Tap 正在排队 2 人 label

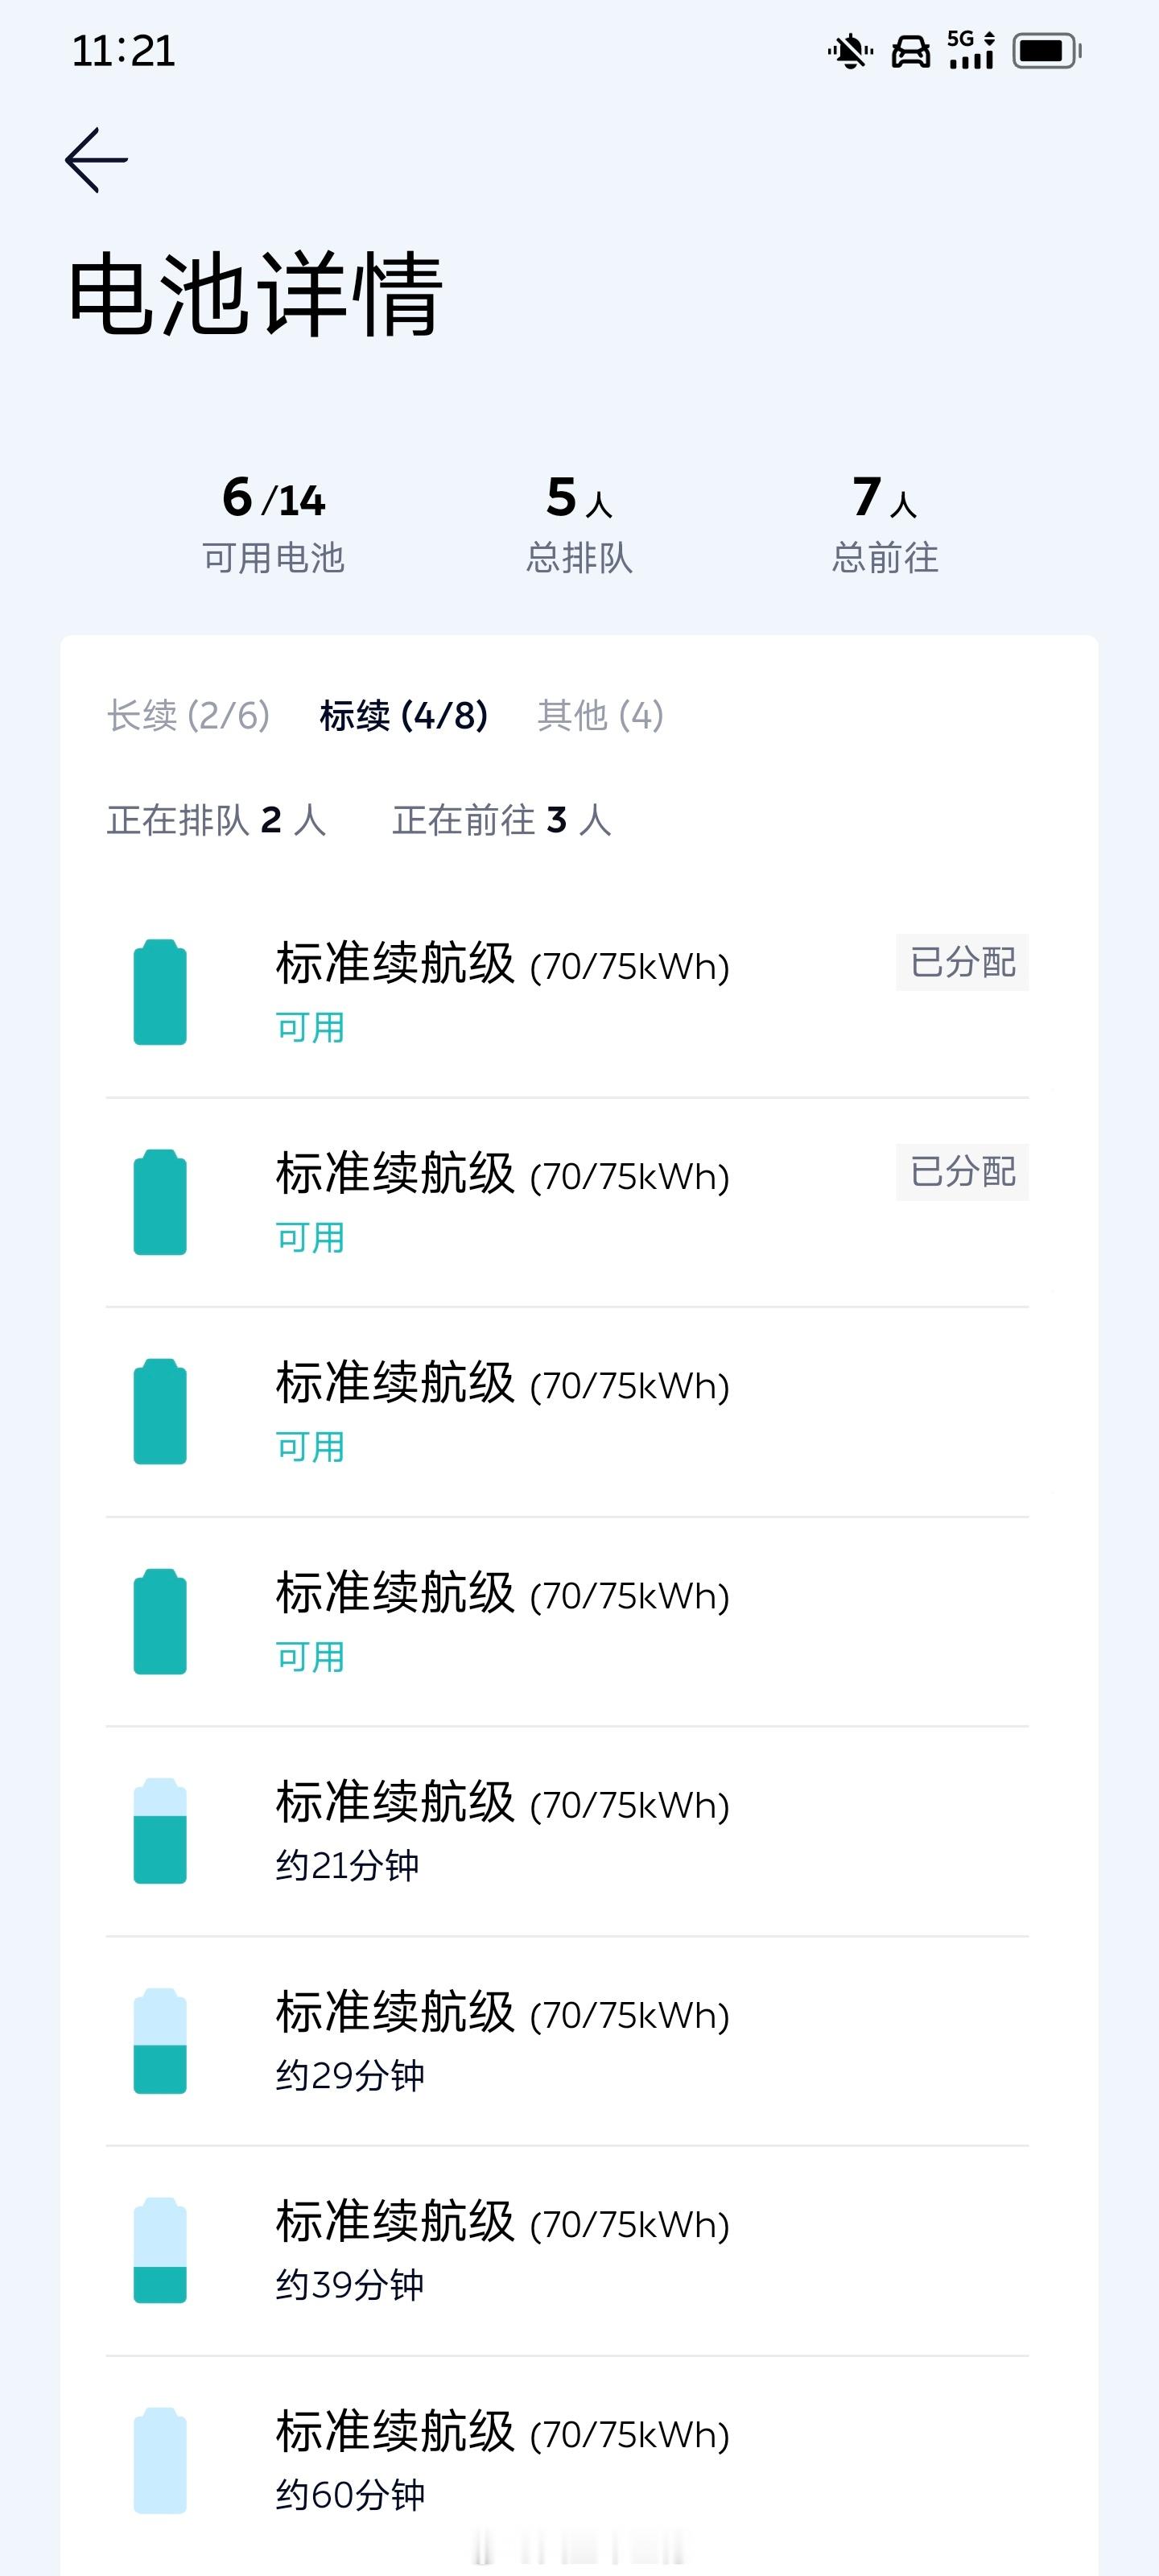(216, 820)
